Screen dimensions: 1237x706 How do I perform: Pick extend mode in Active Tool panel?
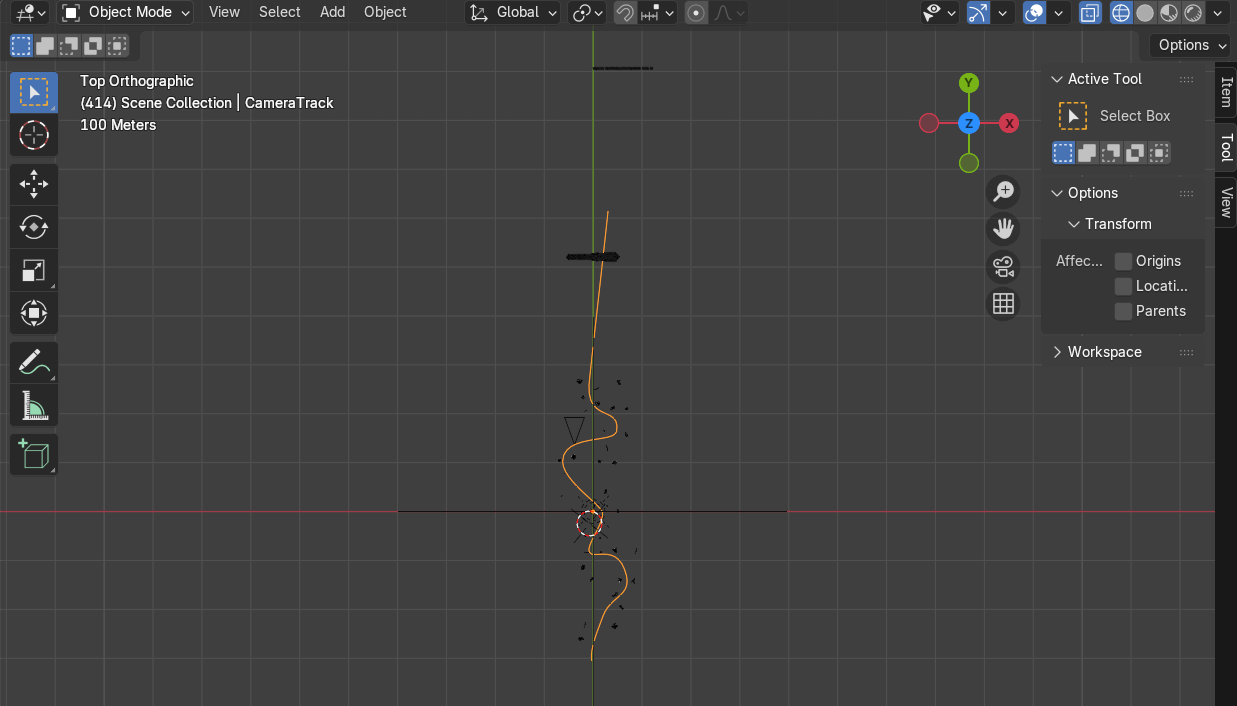pos(1087,153)
